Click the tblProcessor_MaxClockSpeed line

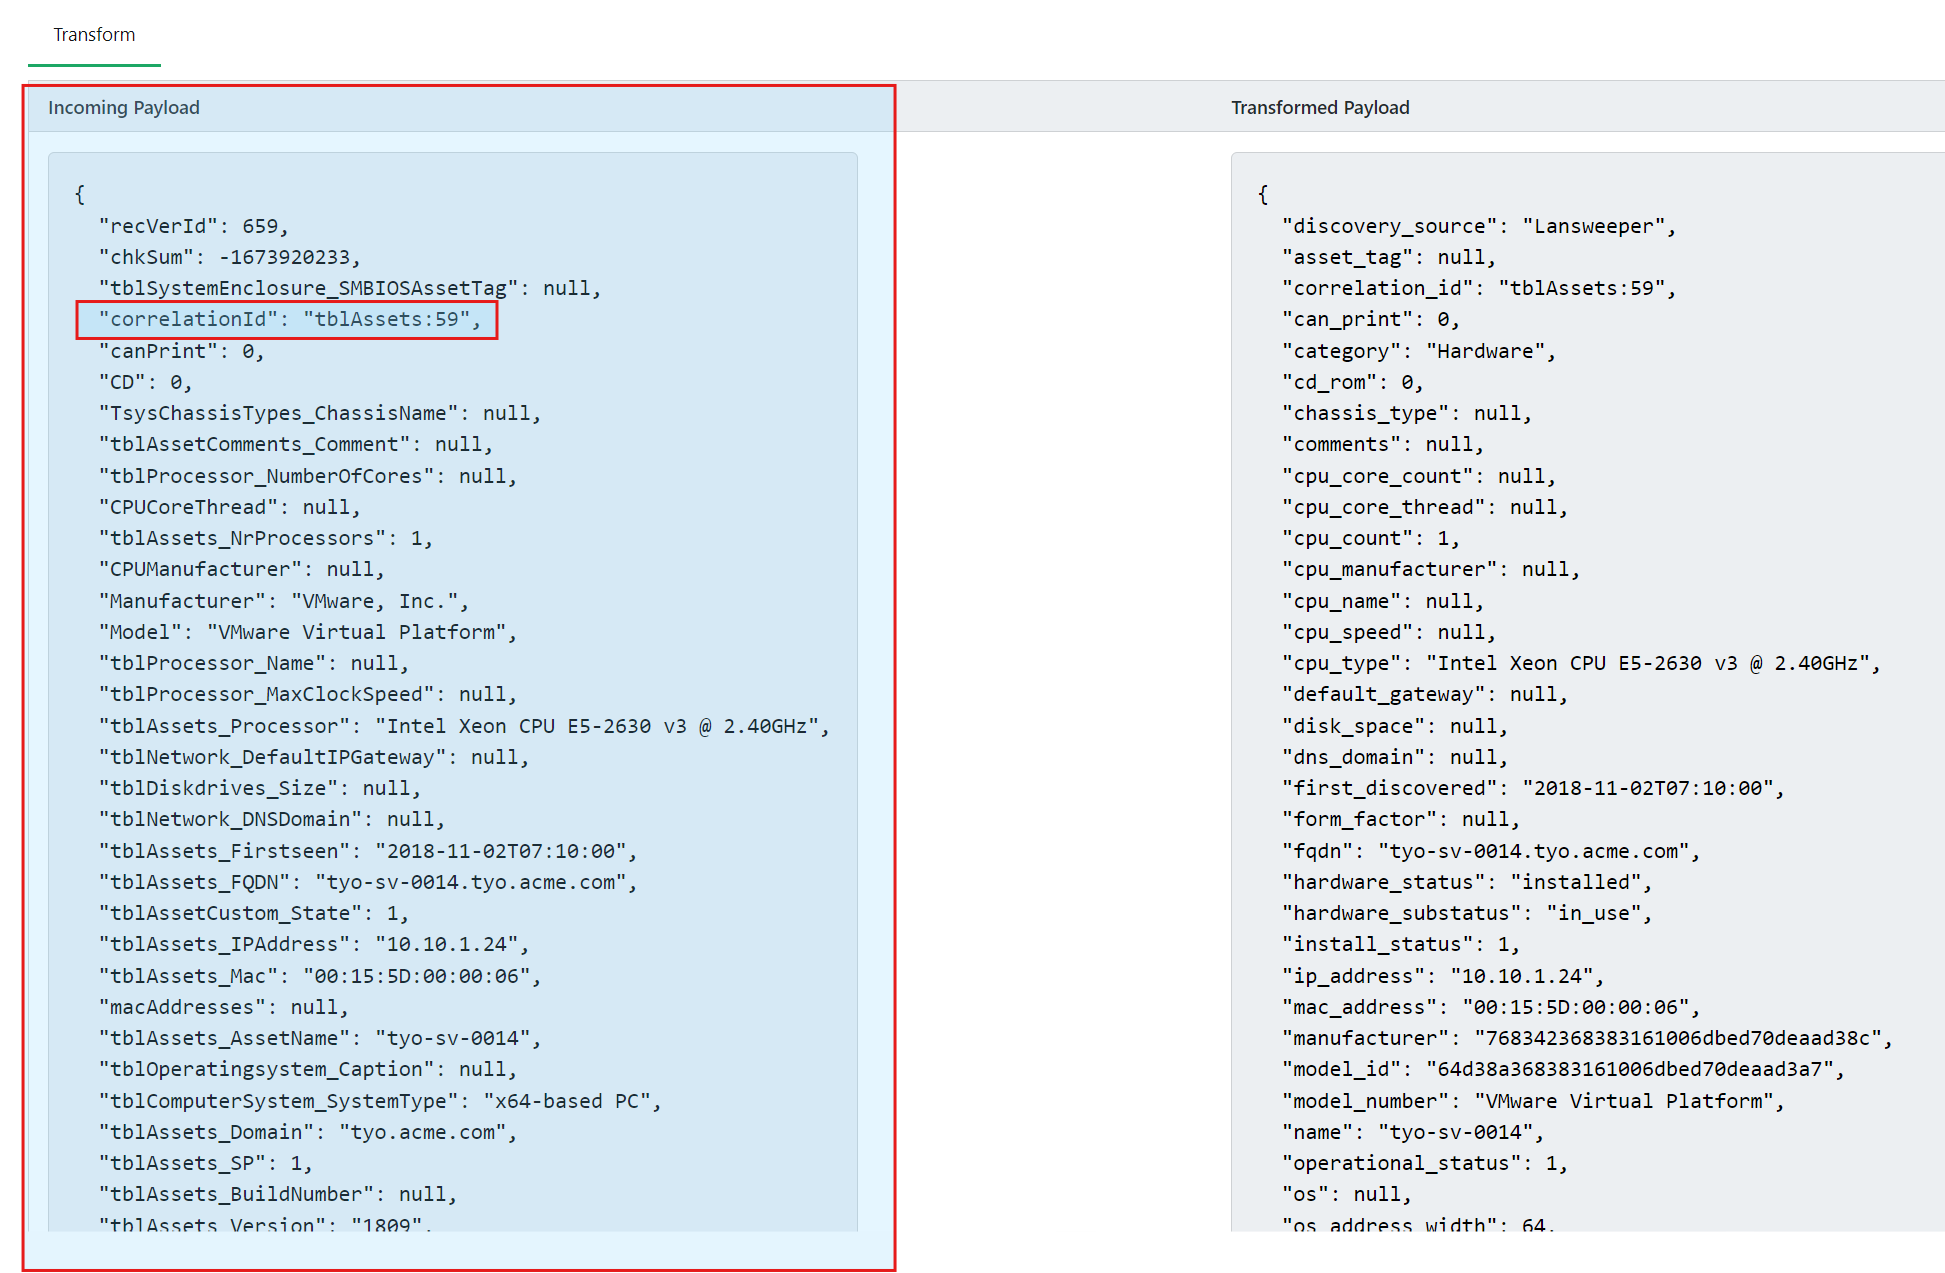click(308, 694)
